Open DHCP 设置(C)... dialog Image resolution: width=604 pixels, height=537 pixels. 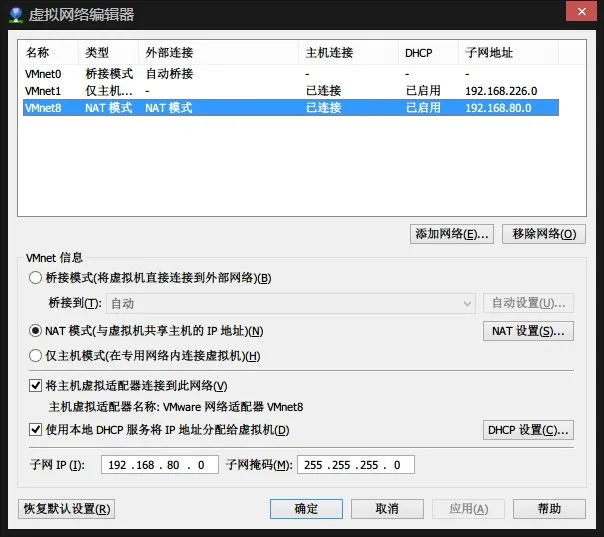click(528, 430)
